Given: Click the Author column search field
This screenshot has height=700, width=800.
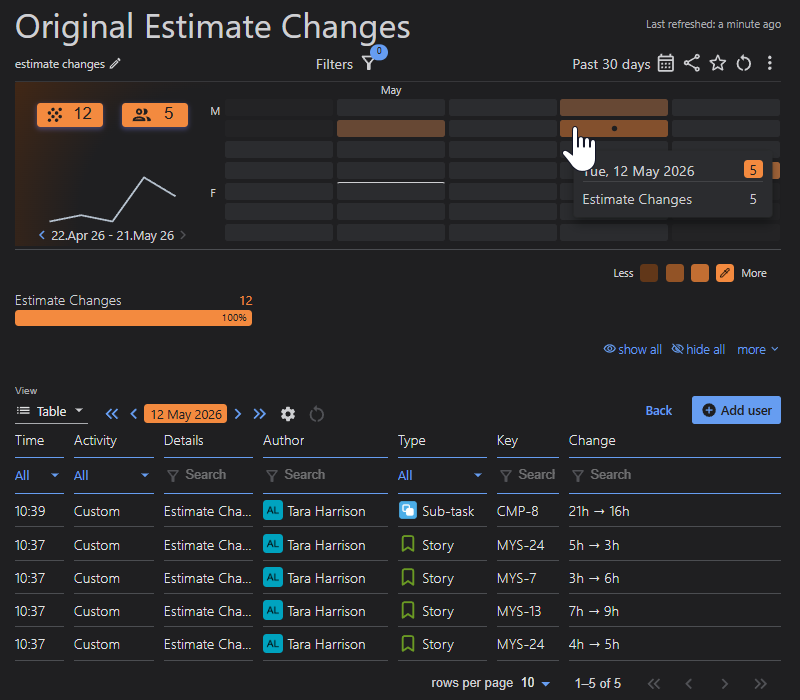Looking at the screenshot, I should pyautogui.click(x=325, y=475).
